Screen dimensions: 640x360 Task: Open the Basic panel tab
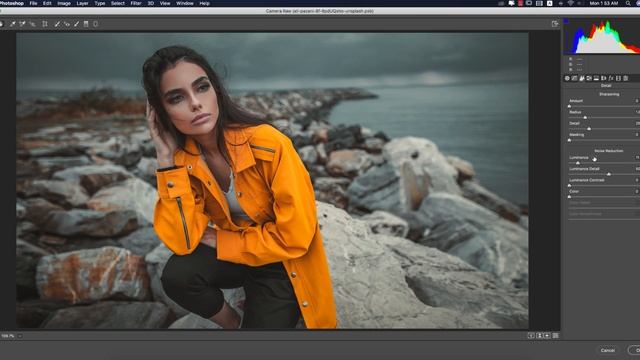(567, 78)
